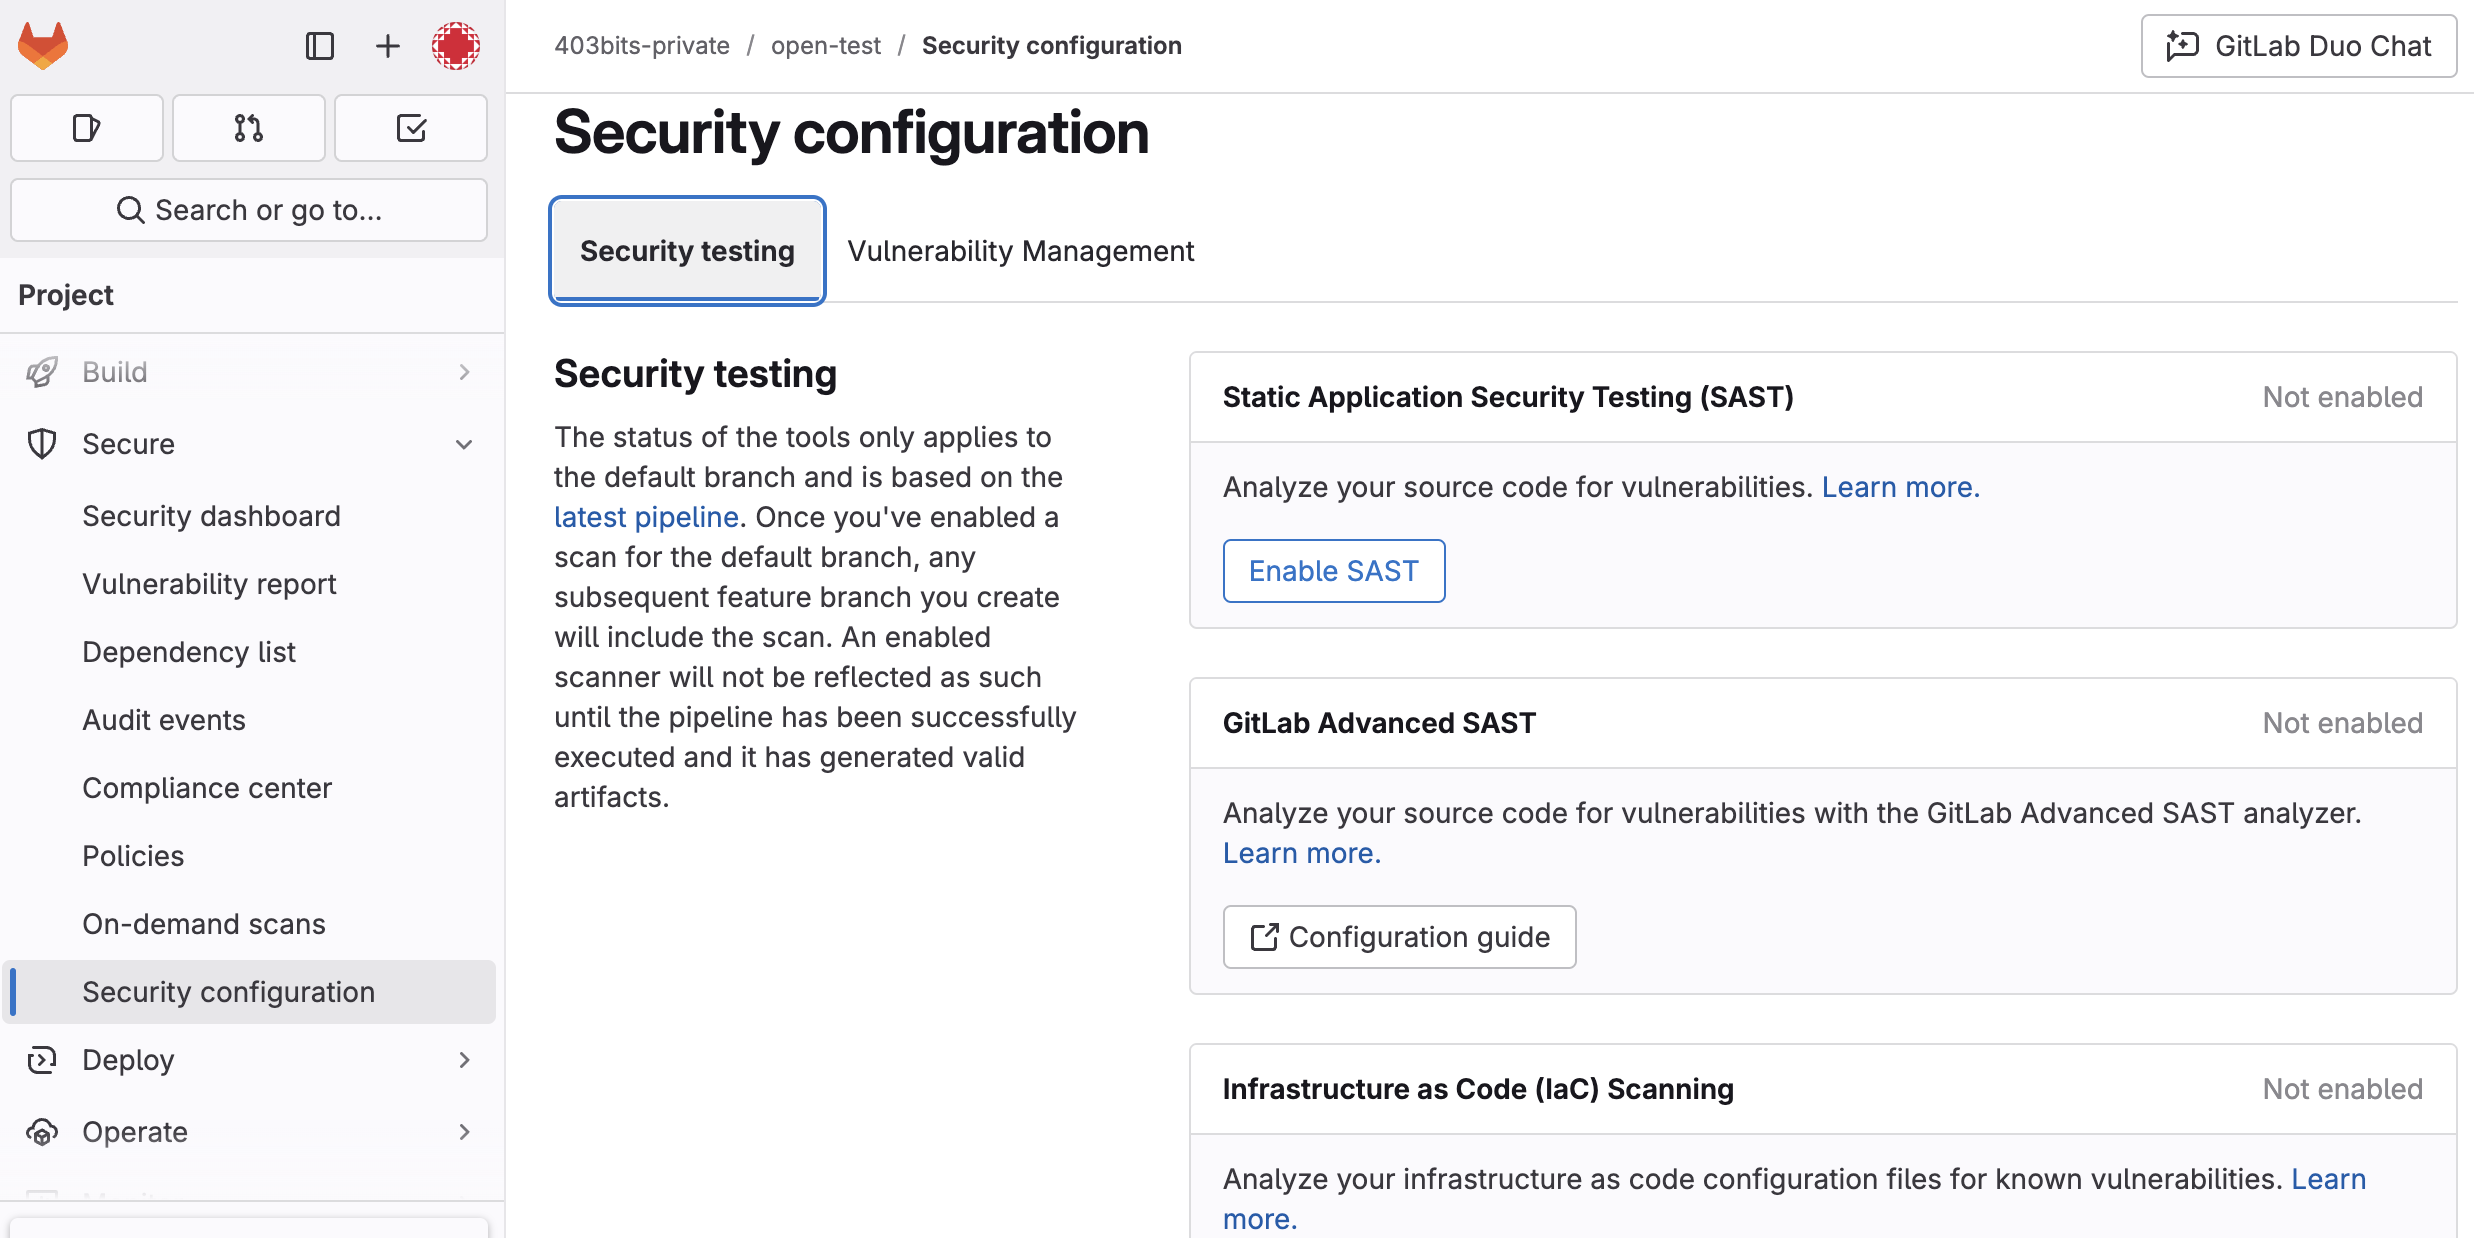This screenshot has height=1238, width=2474.
Task: Collapse the Secure section chevron
Action: [x=464, y=444]
